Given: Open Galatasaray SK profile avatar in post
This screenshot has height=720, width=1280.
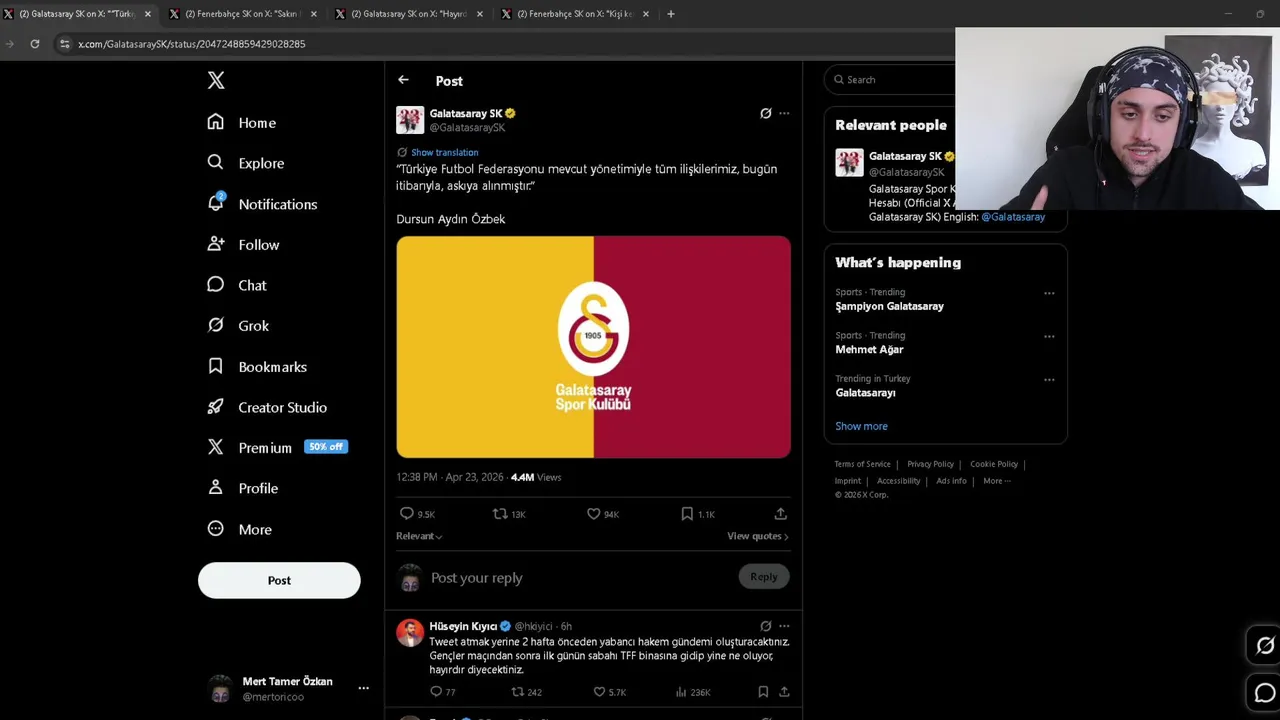Looking at the screenshot, I should [x=410, y=120].
